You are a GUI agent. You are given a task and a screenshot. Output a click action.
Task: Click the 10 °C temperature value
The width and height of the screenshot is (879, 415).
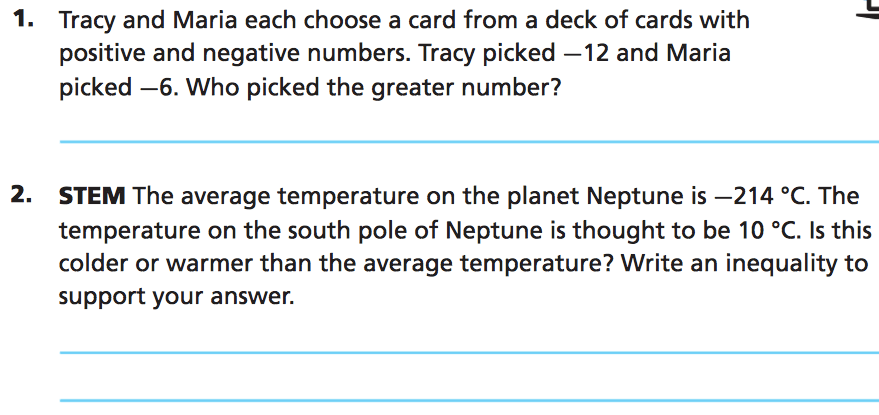pyautogui.click(x=769, y=231)
